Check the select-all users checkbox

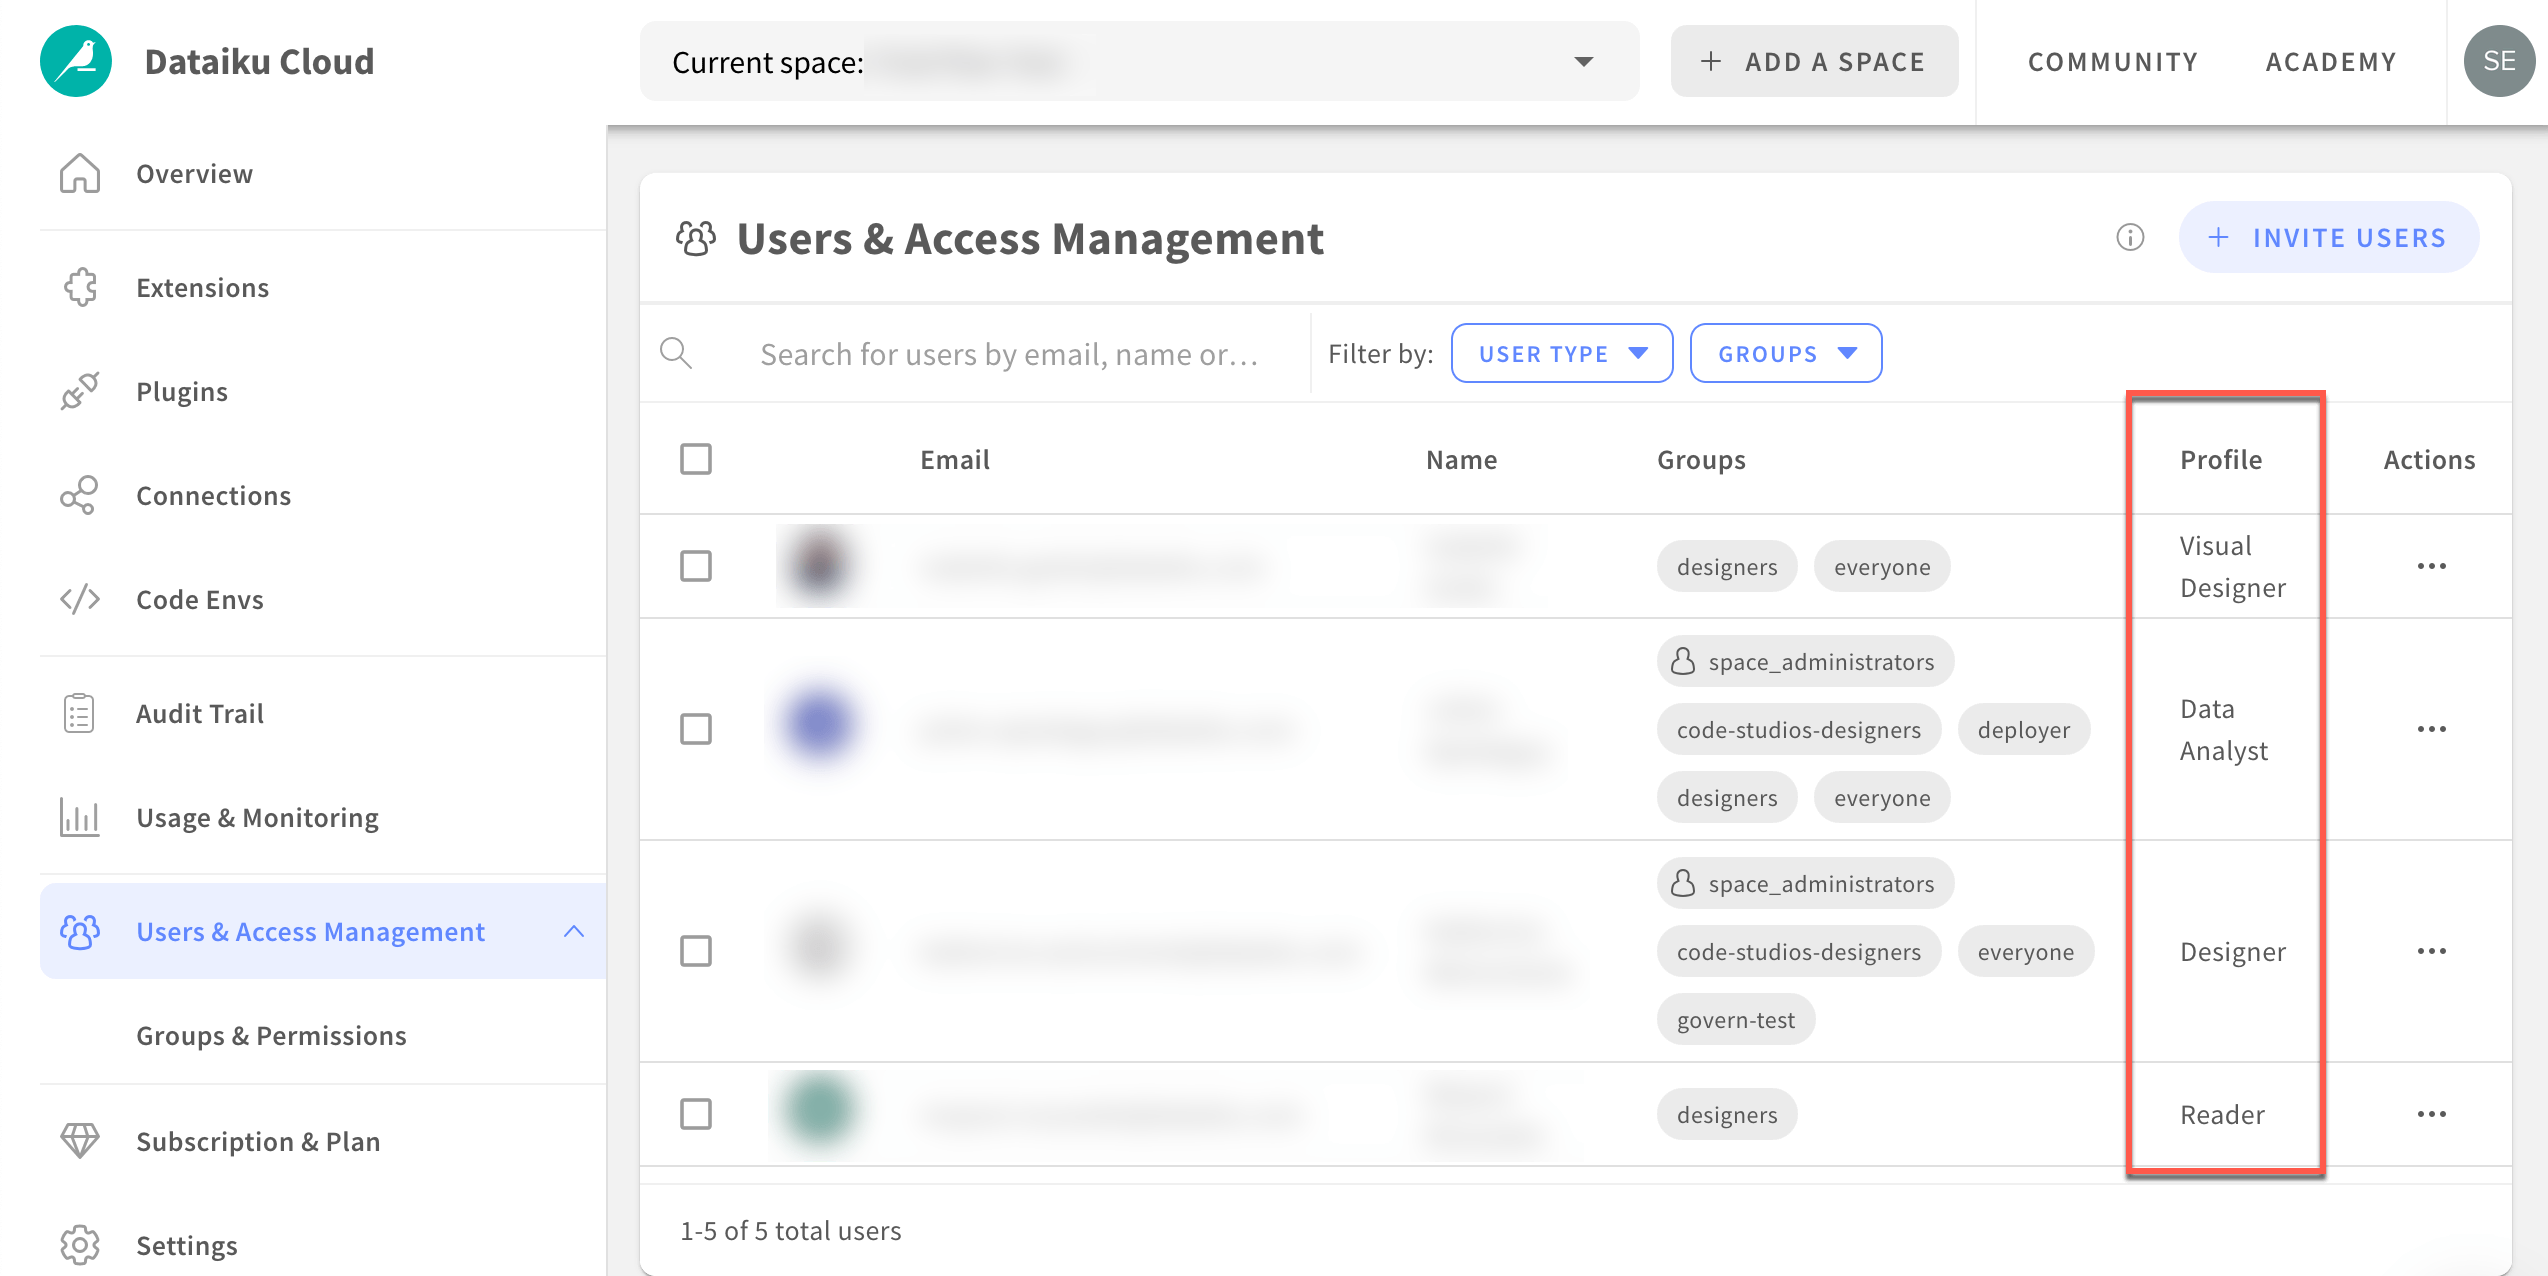696,458
